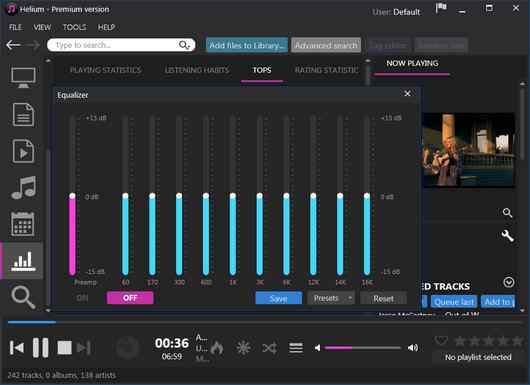Click the loud speaker icon at the volume end
Screen dimensions: 530x385
point(413,347)
